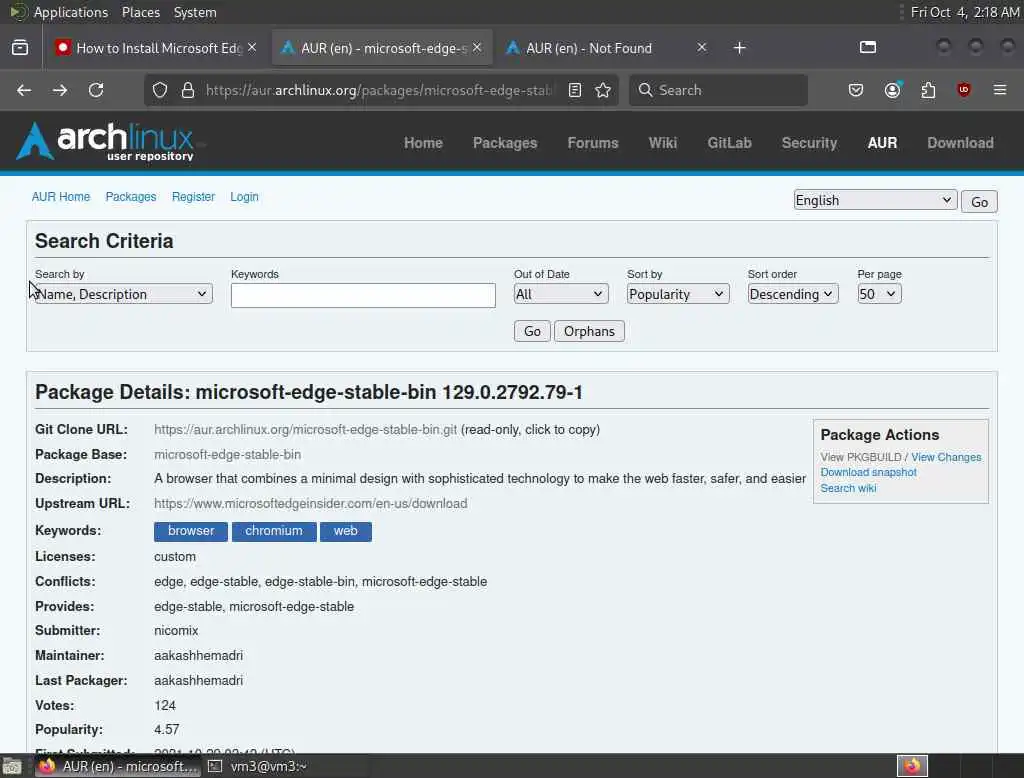Screen dimensions: 1024x778
Task: Toggle reader view icon in address bar
Action: (x=575, y=90)
